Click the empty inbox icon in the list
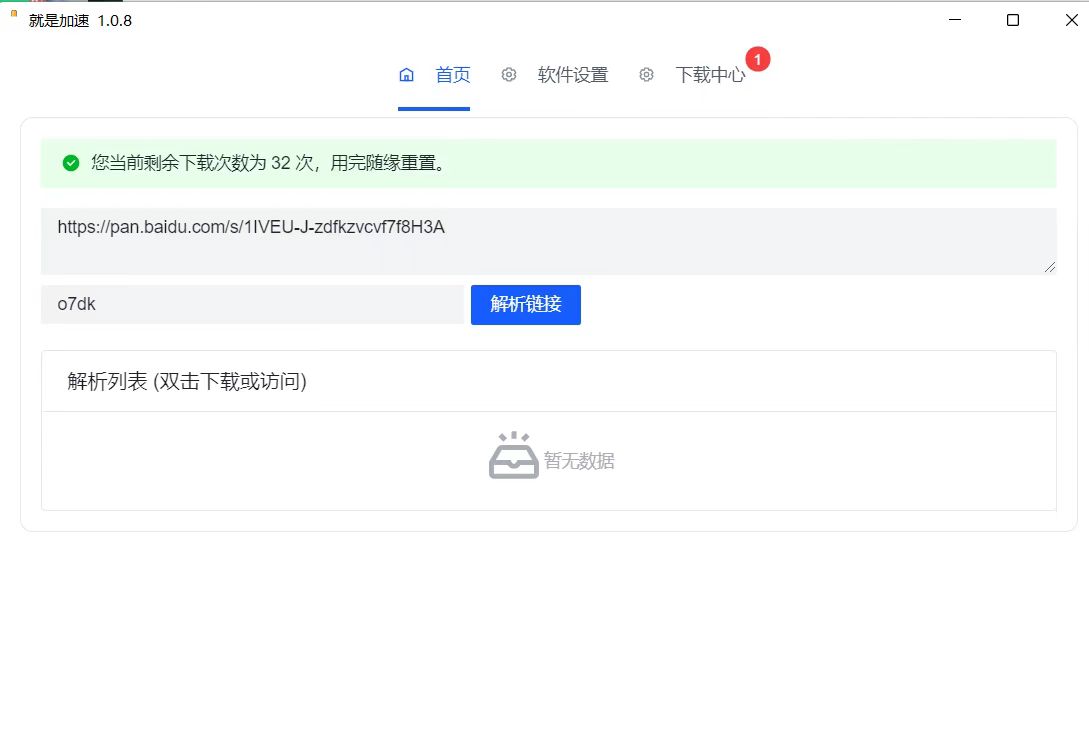 (x=514, y=456)
